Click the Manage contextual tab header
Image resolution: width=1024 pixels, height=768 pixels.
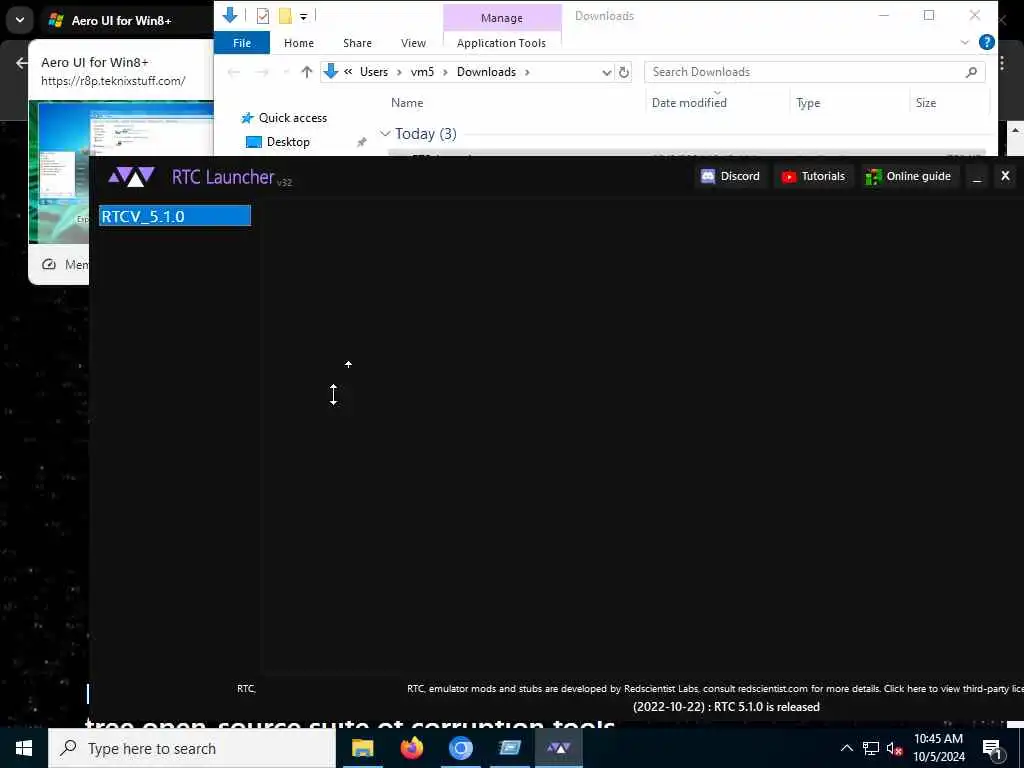502,18
